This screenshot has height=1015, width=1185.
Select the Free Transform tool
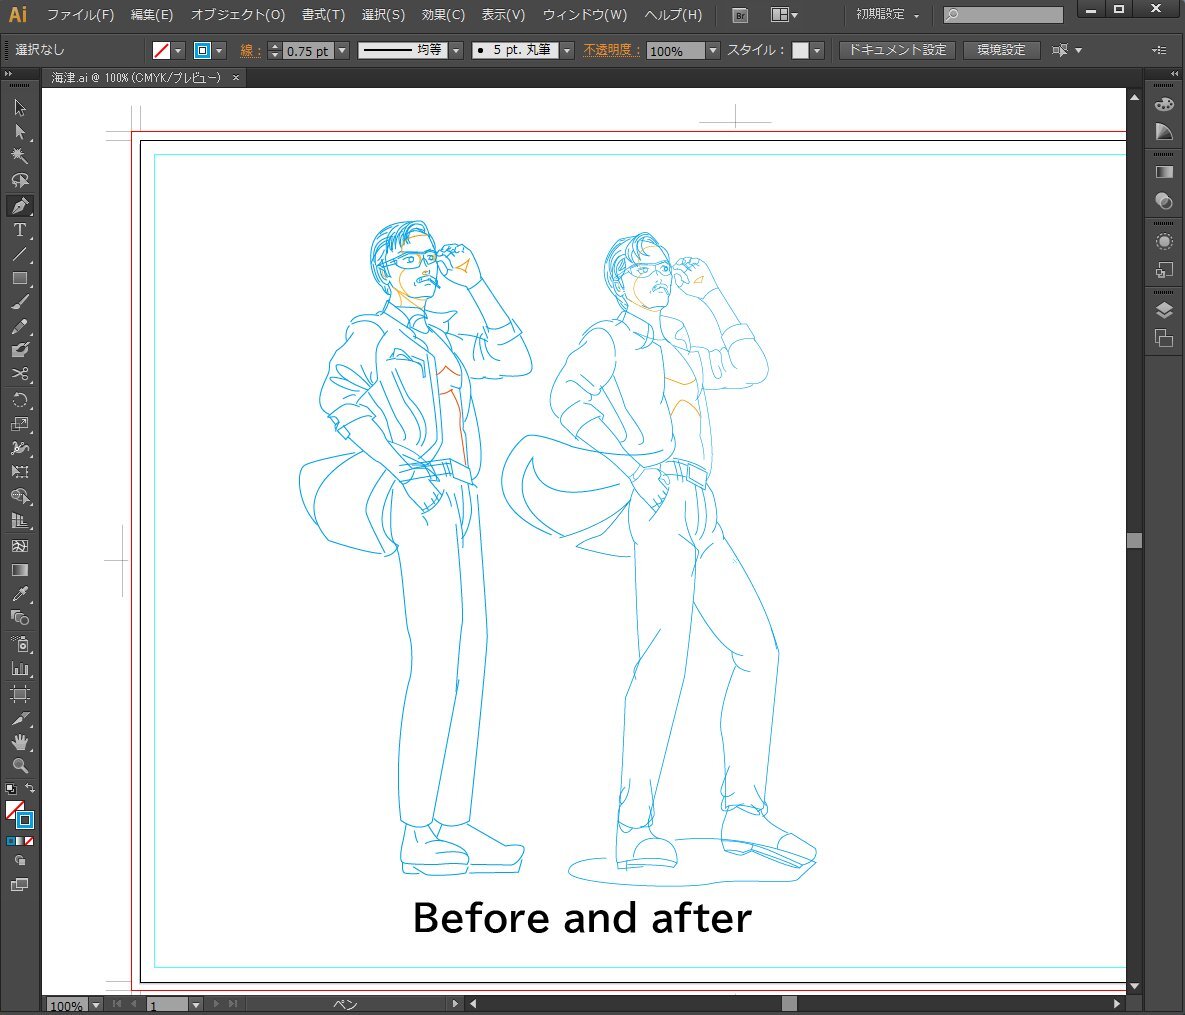pos(20,472)
